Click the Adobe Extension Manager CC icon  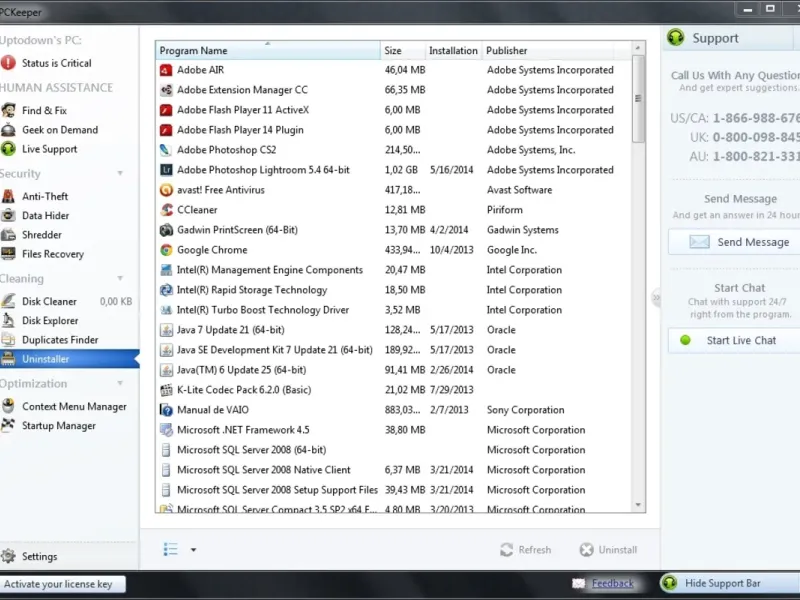[x=166, y=90]
